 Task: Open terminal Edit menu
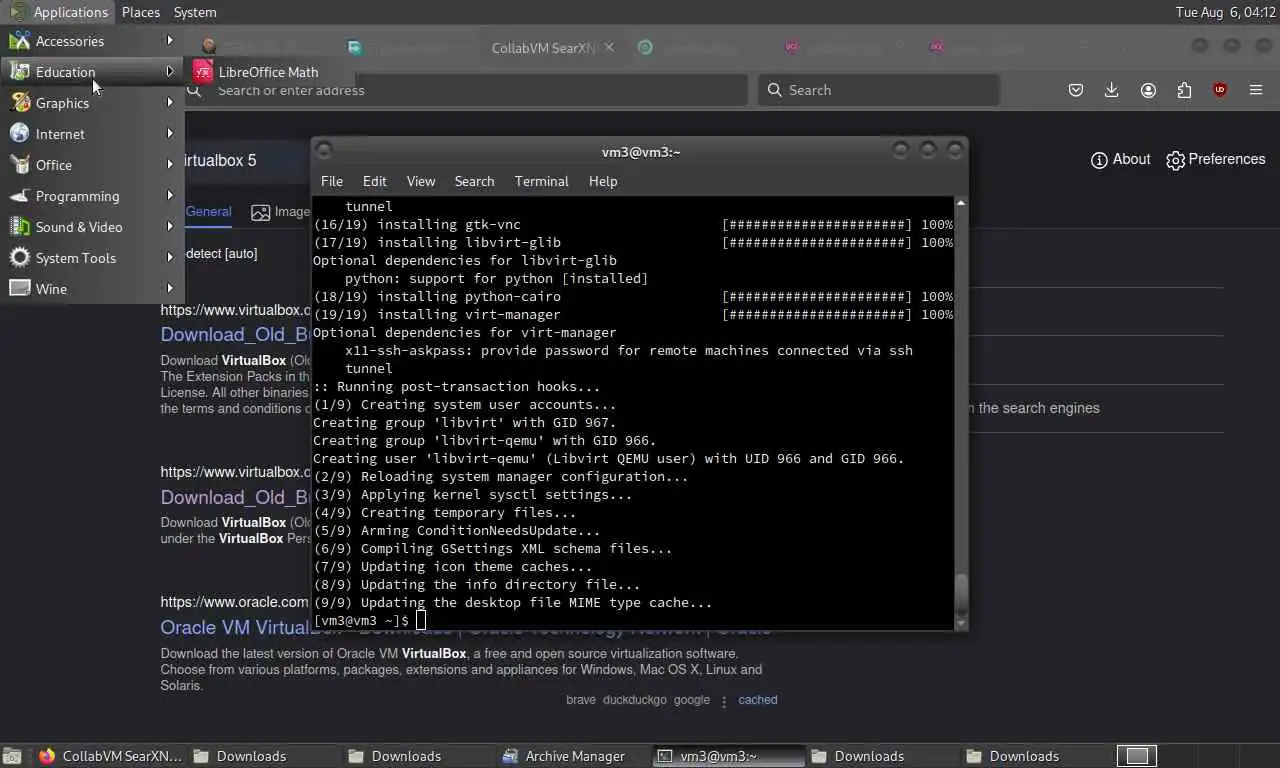click(375, 181)
